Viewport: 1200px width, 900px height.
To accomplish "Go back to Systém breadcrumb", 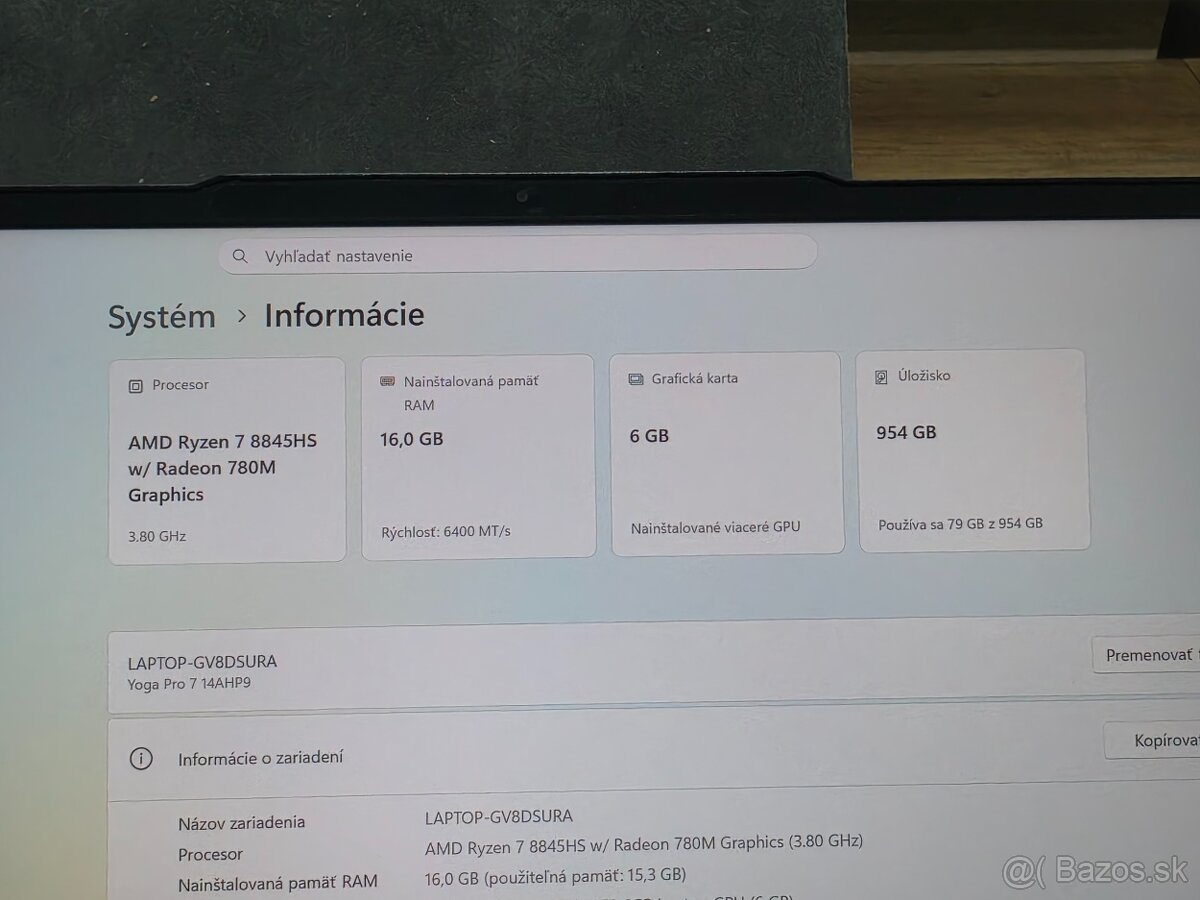I will (162, 317).
